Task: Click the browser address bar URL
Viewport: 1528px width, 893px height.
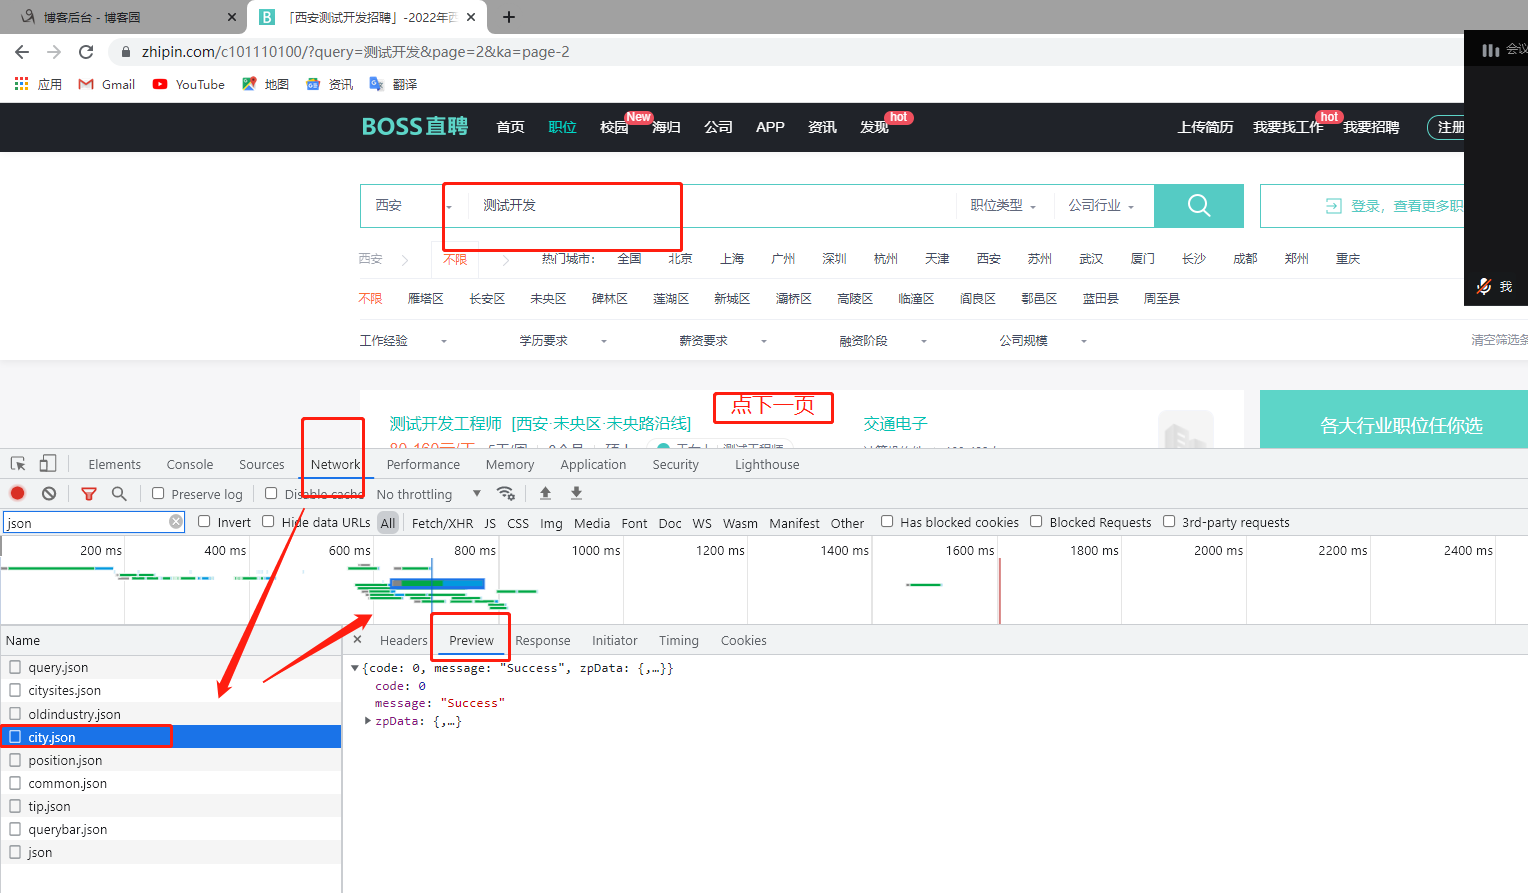Action: tap(355, 52)
